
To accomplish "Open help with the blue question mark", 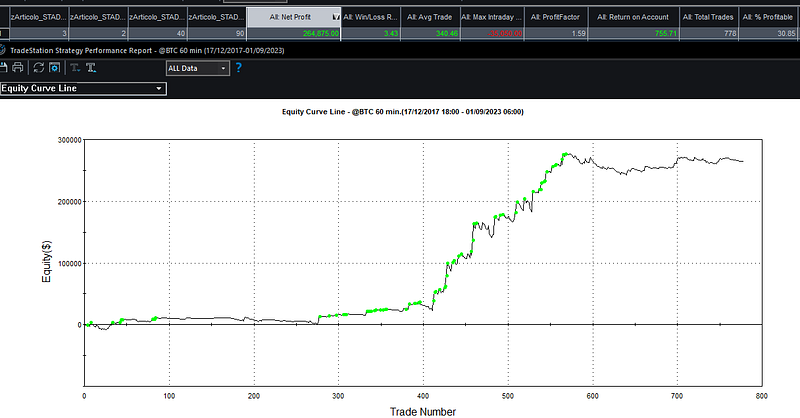I will [238, 68].
